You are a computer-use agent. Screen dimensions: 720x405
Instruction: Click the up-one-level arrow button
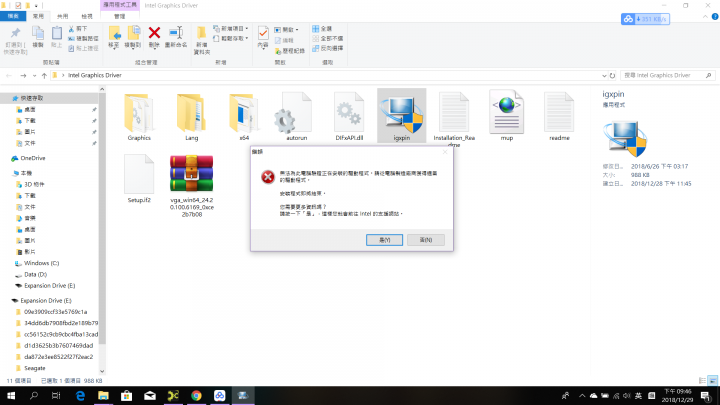44,75
